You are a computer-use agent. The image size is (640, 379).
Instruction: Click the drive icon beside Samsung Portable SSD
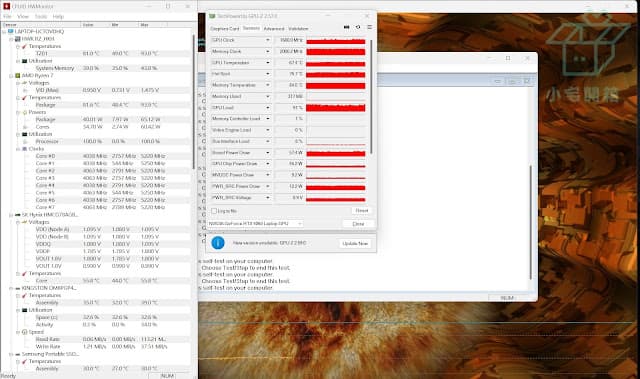click(18, 354)
